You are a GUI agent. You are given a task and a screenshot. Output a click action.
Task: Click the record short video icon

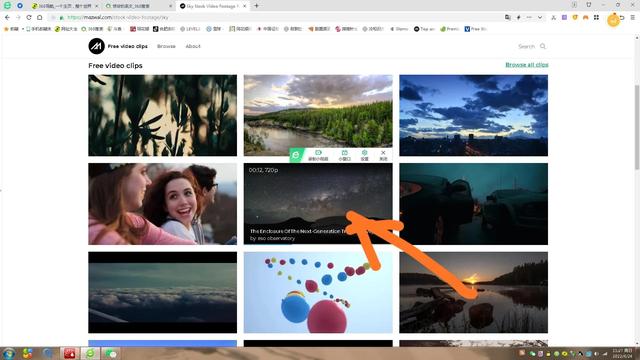[318, 155]
